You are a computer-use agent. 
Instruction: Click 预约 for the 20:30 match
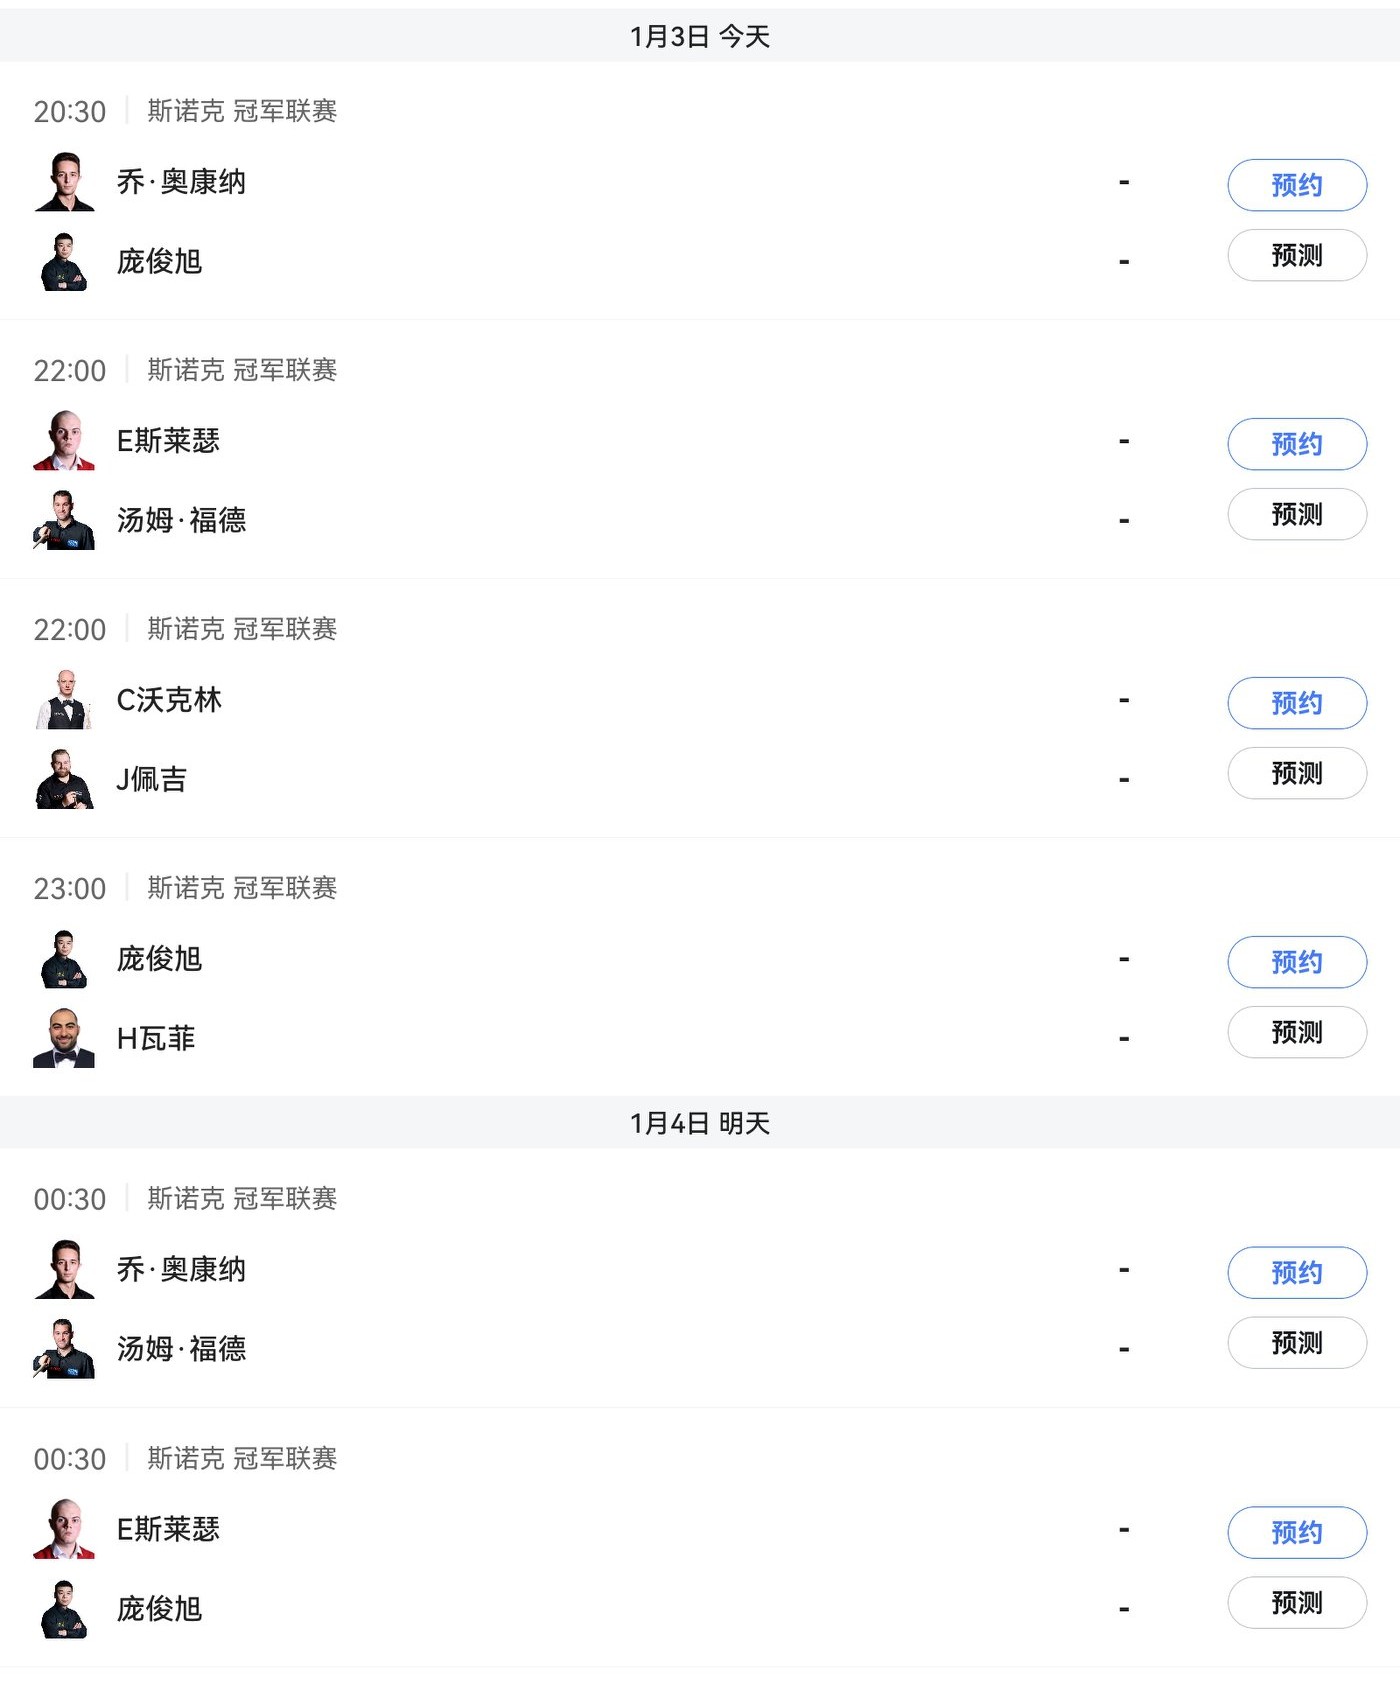tap(1296, 185)
